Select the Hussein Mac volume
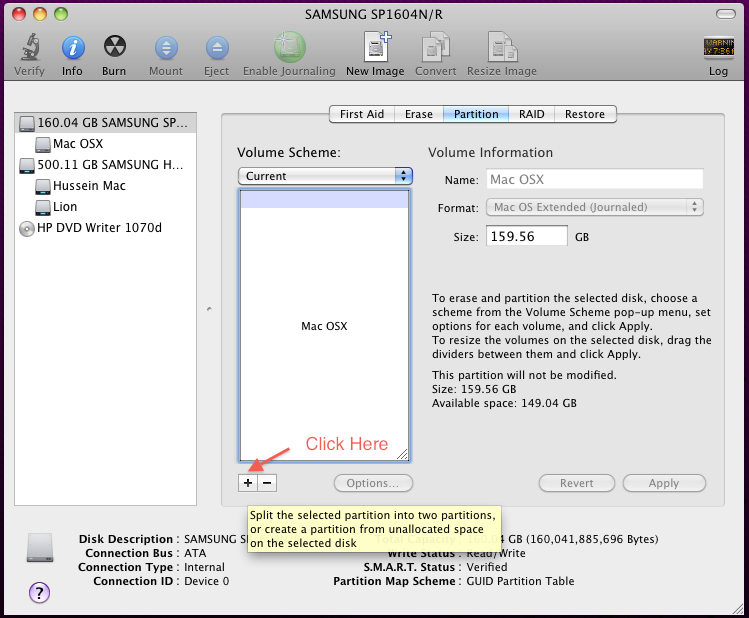This screenshot has width=749, height=618. click(106, 186)
